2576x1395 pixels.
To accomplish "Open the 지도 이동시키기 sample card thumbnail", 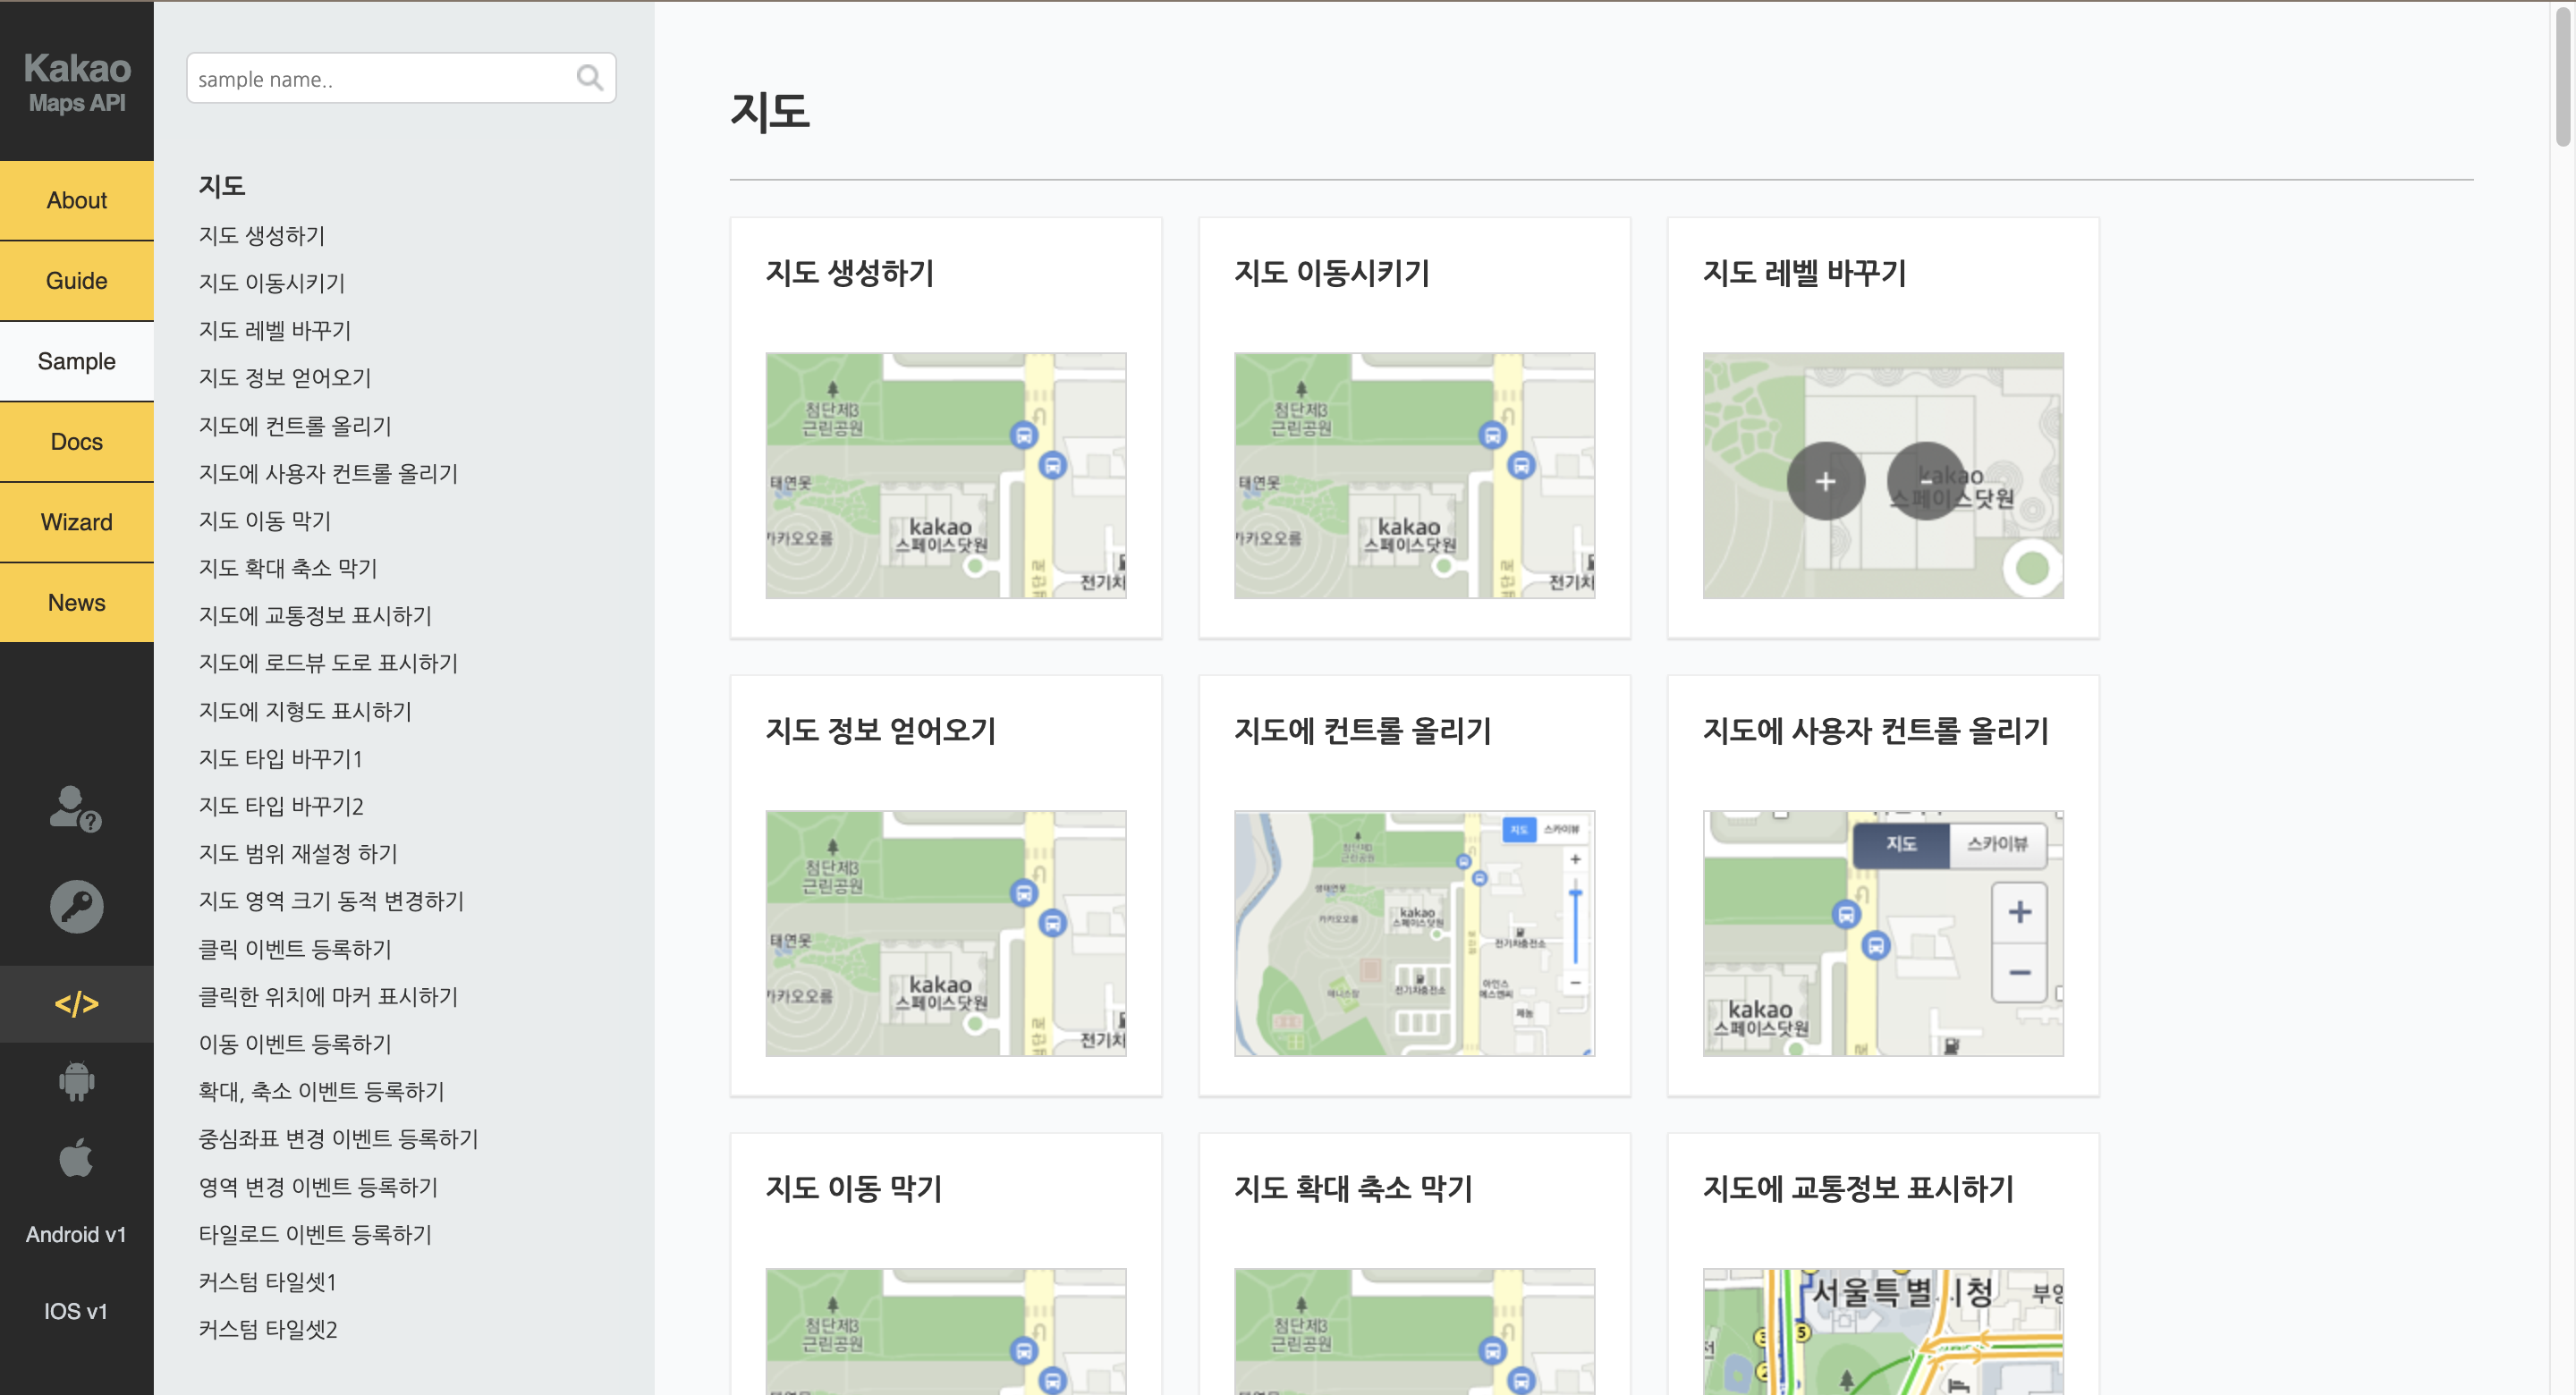I will (x=1414, y=476).
